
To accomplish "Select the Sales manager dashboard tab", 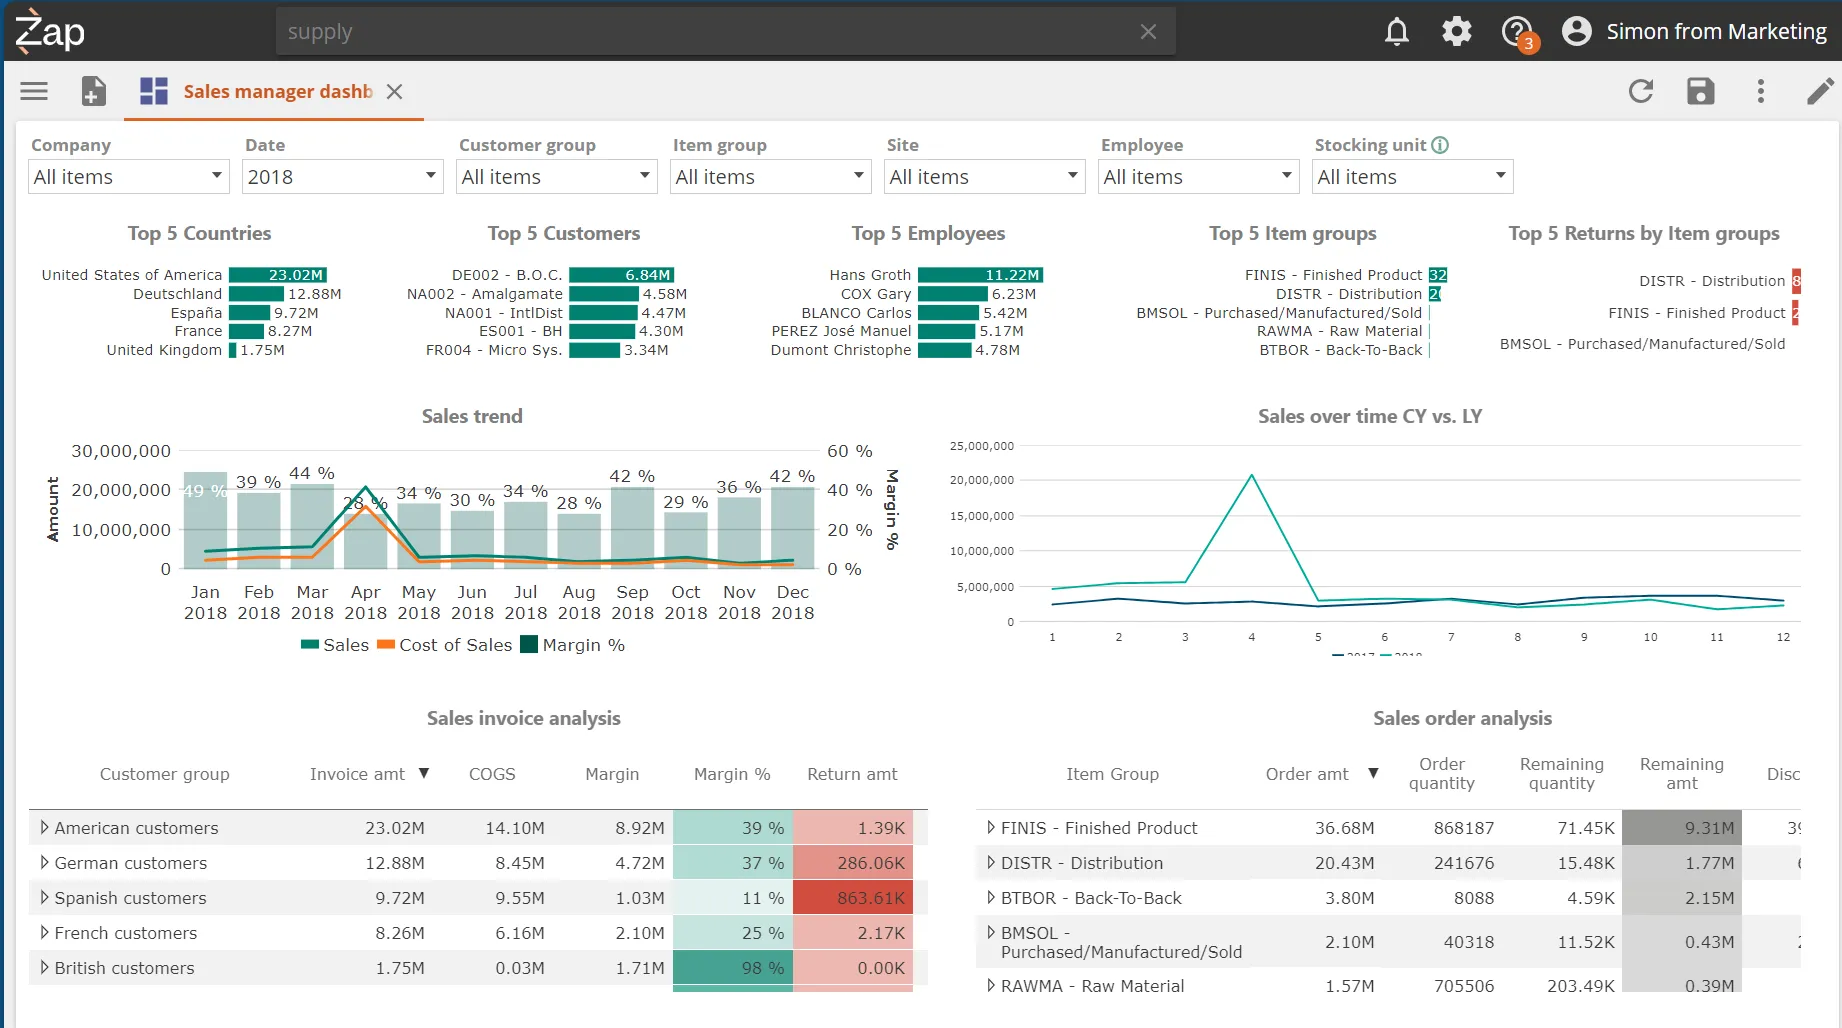I will pos(277,91).
